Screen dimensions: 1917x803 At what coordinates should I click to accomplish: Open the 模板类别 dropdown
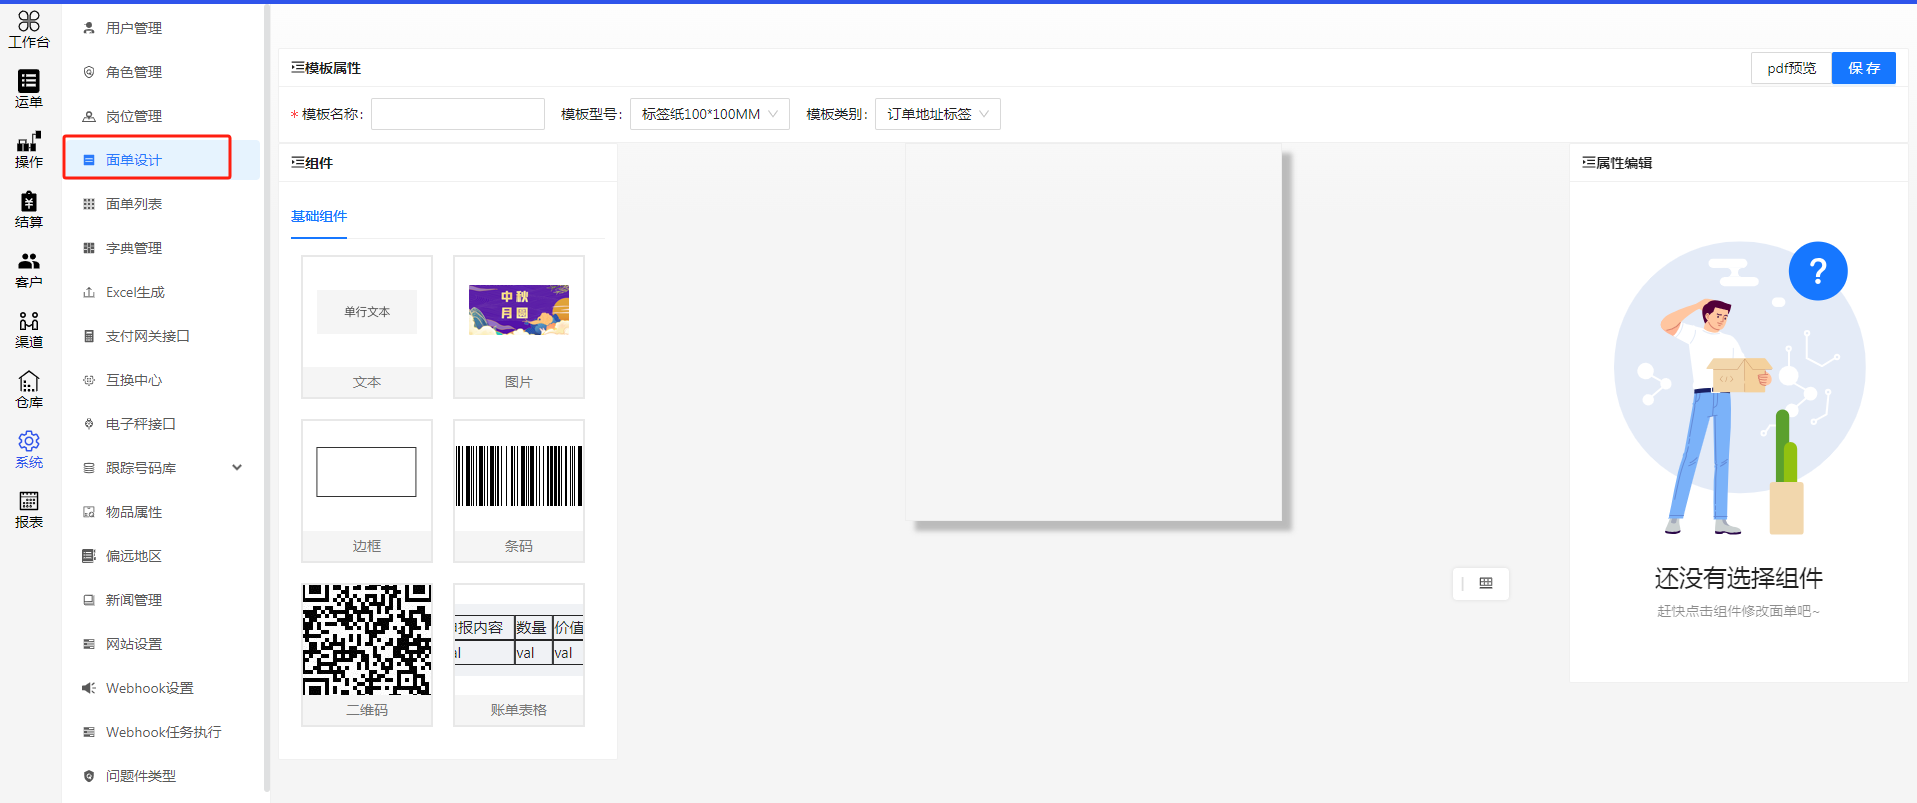point(937,114)
